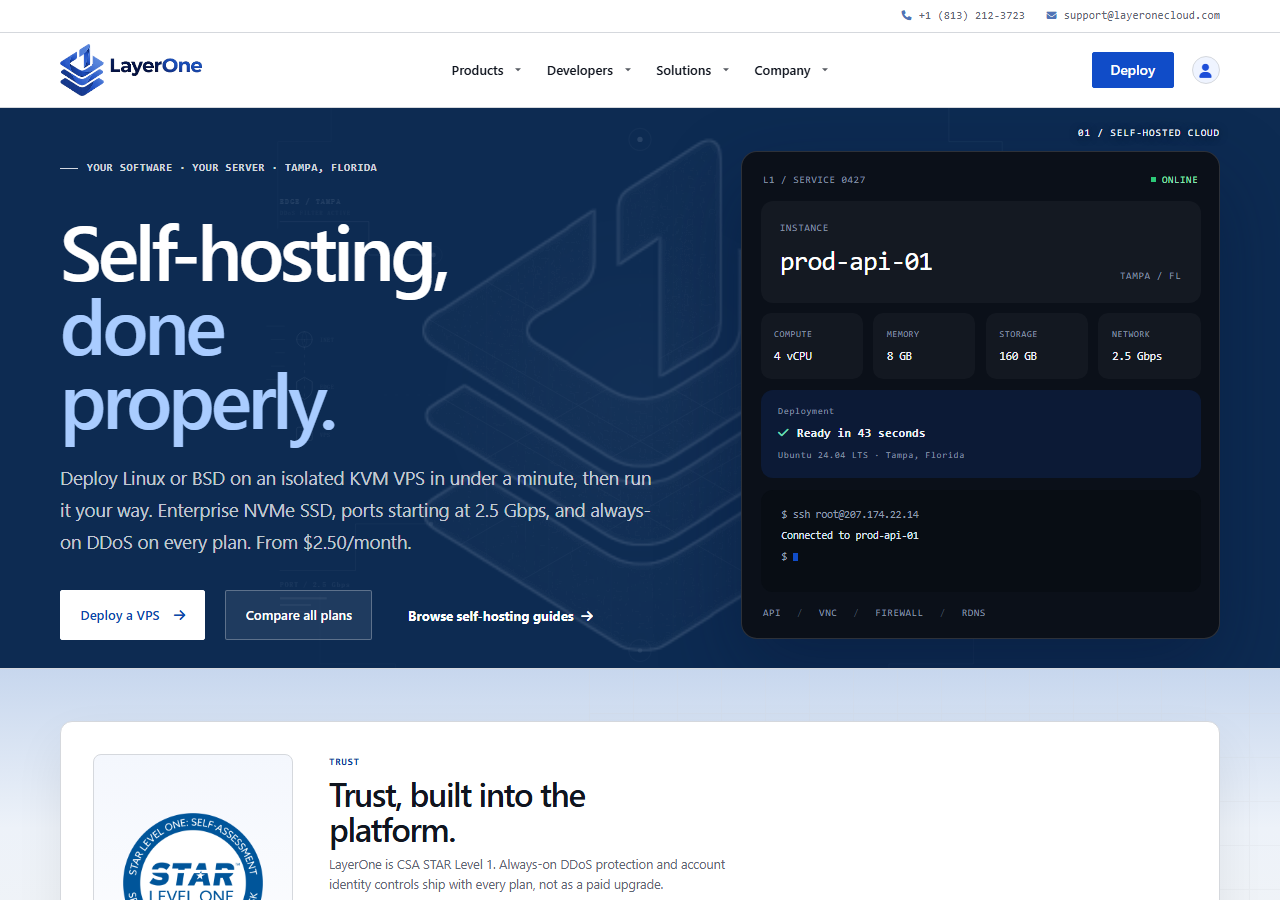Image resolution: width=1280 pixels, height=900 pixels.
Task: Click the COMPUTE 4 vCPU card
Action: [812, 346]
